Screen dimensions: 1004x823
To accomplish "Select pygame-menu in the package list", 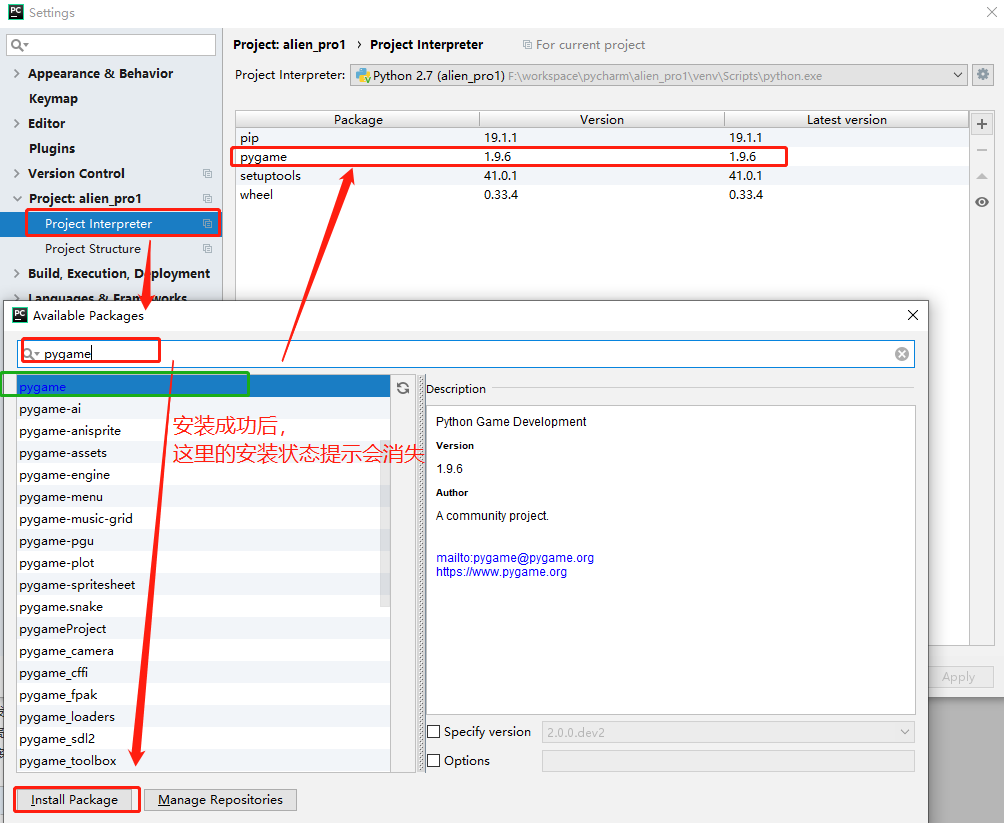I will (61, 497).
